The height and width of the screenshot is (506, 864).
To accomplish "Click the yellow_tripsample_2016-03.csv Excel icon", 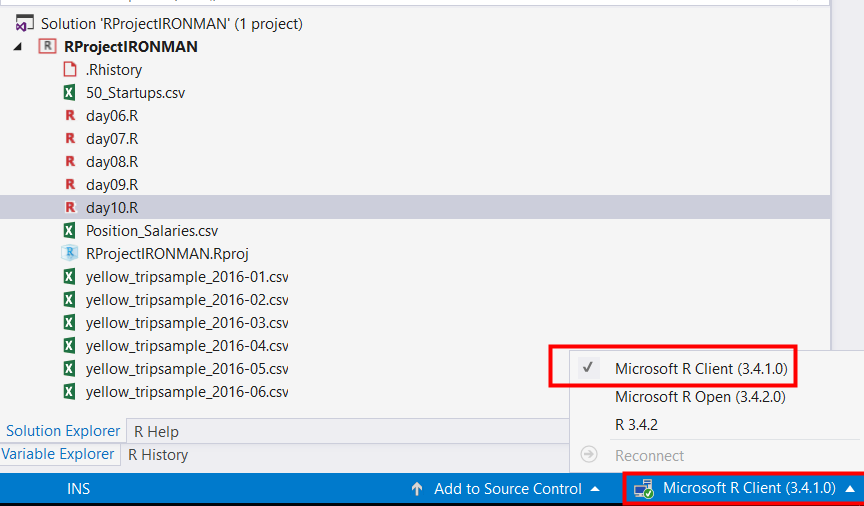I will click(69, 322).
